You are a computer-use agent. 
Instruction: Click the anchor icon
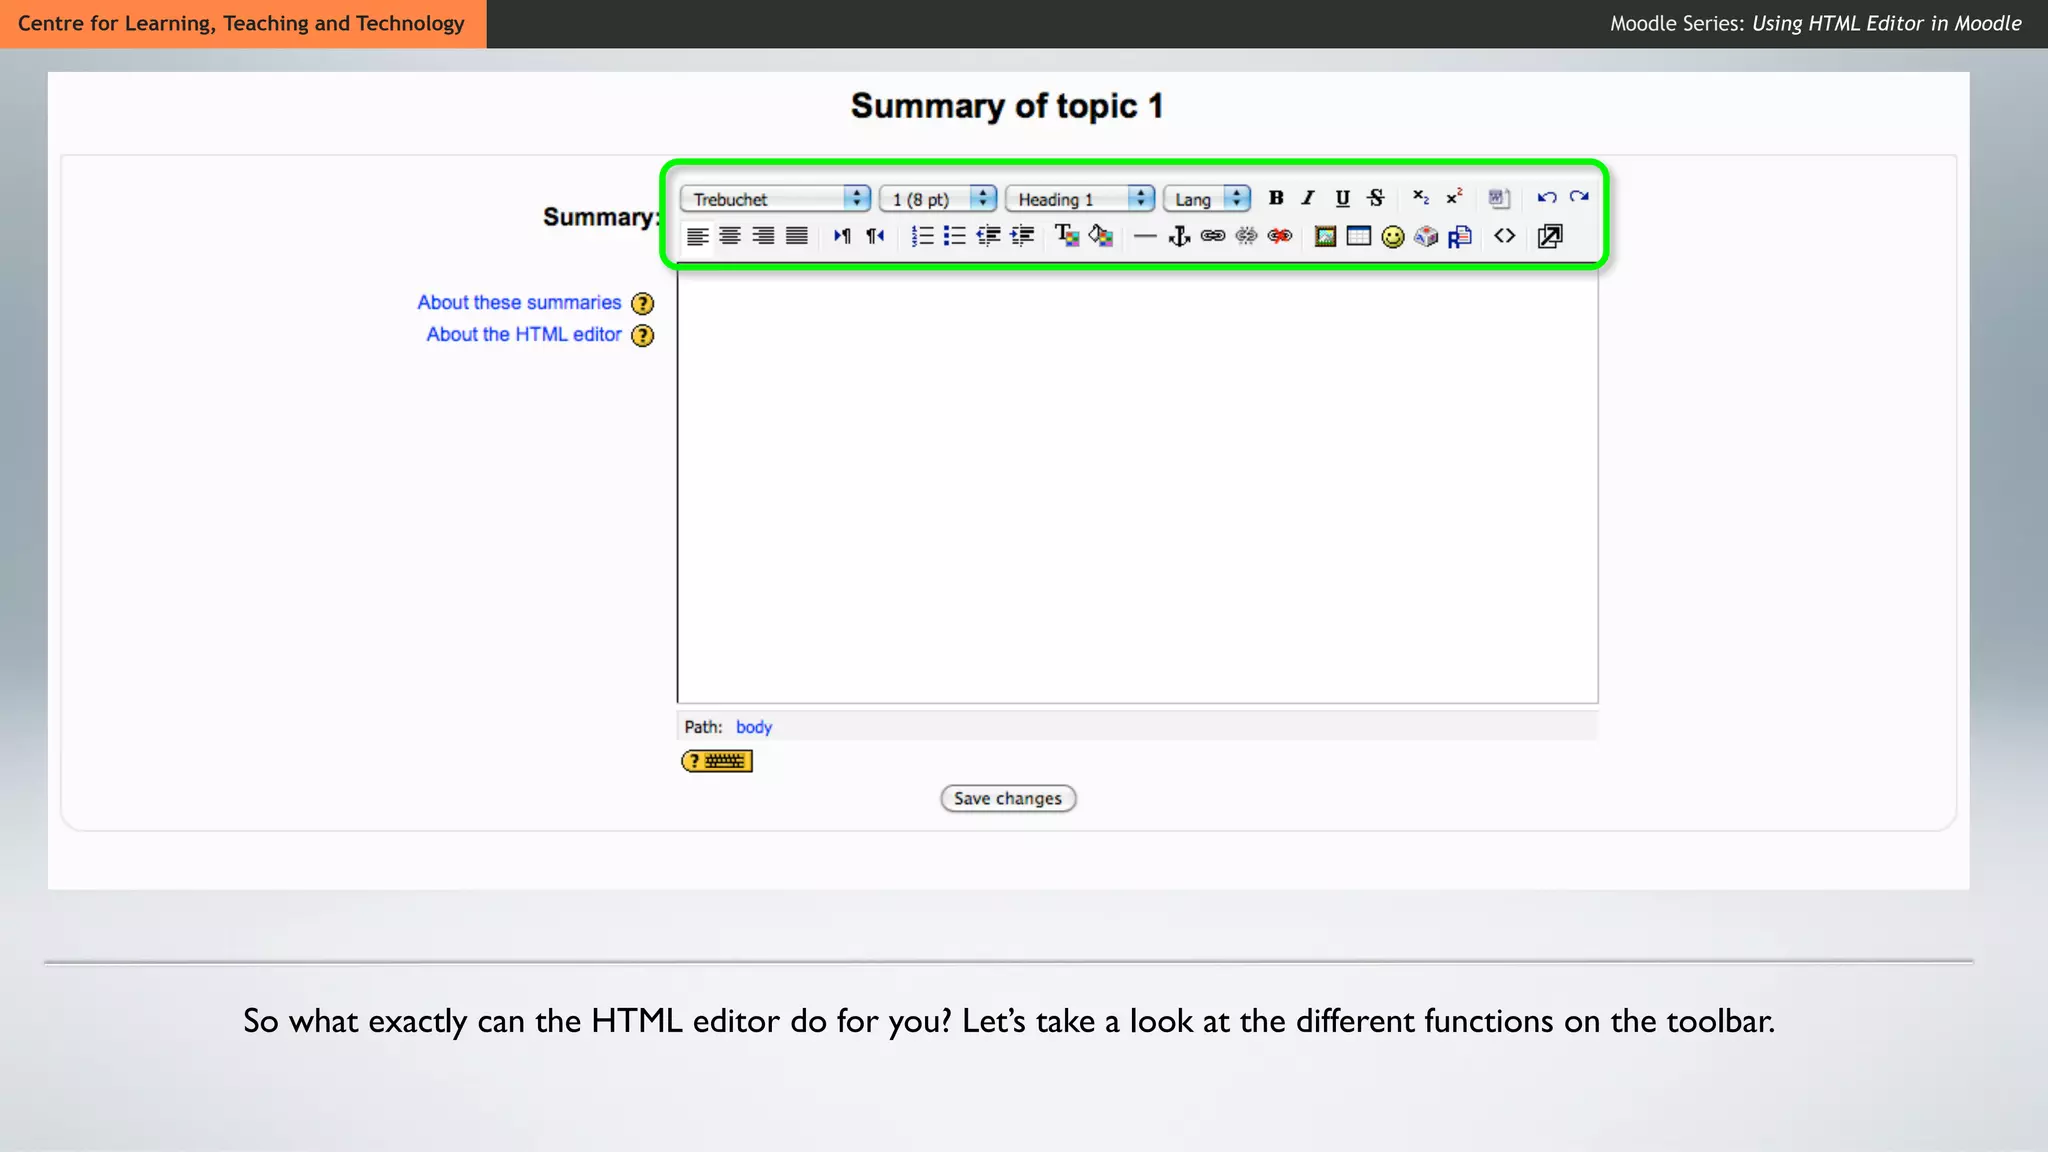(x=1179, y=236)
